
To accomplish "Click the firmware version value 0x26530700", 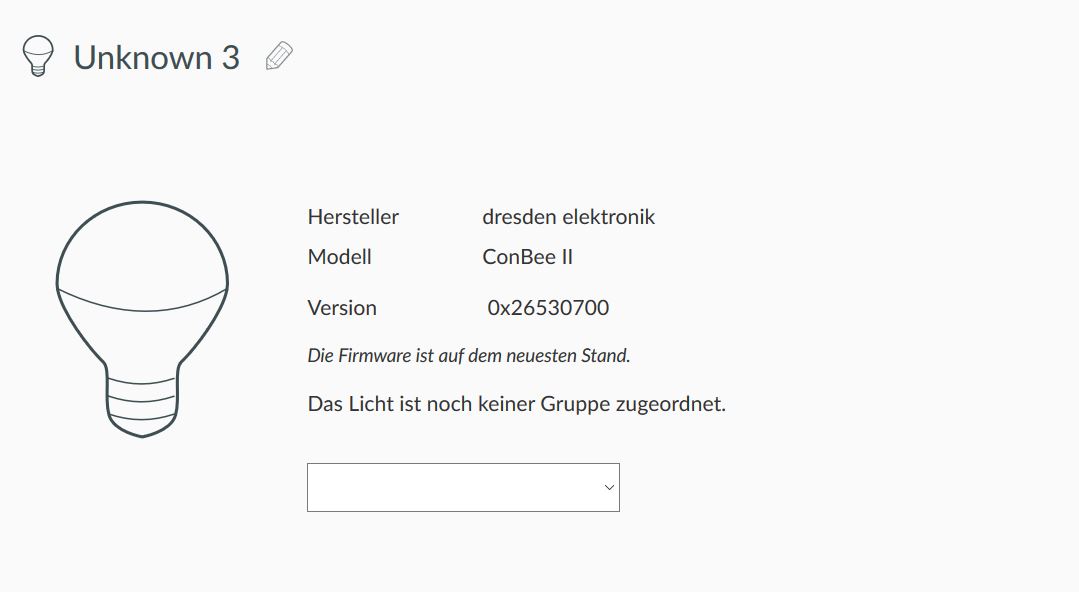I will [548, 308].
